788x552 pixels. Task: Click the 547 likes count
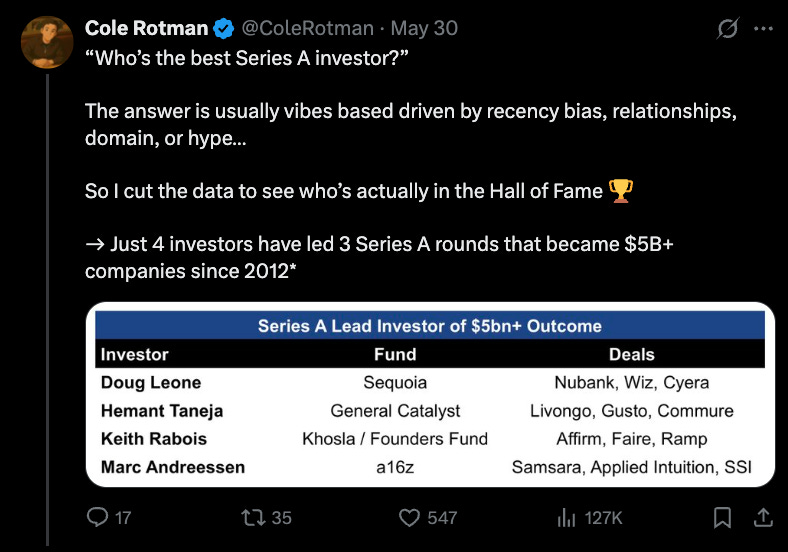tap(442, 518)
